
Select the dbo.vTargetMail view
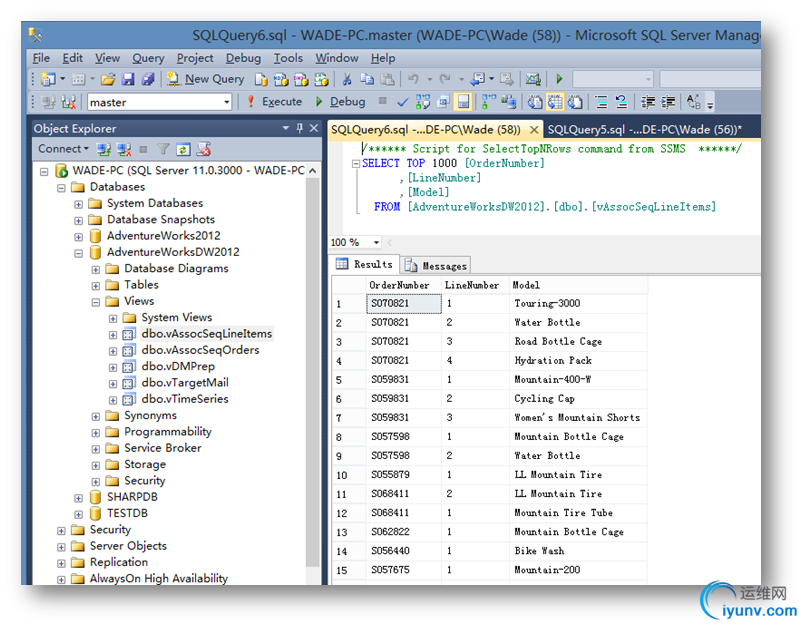tap(185, 383)
